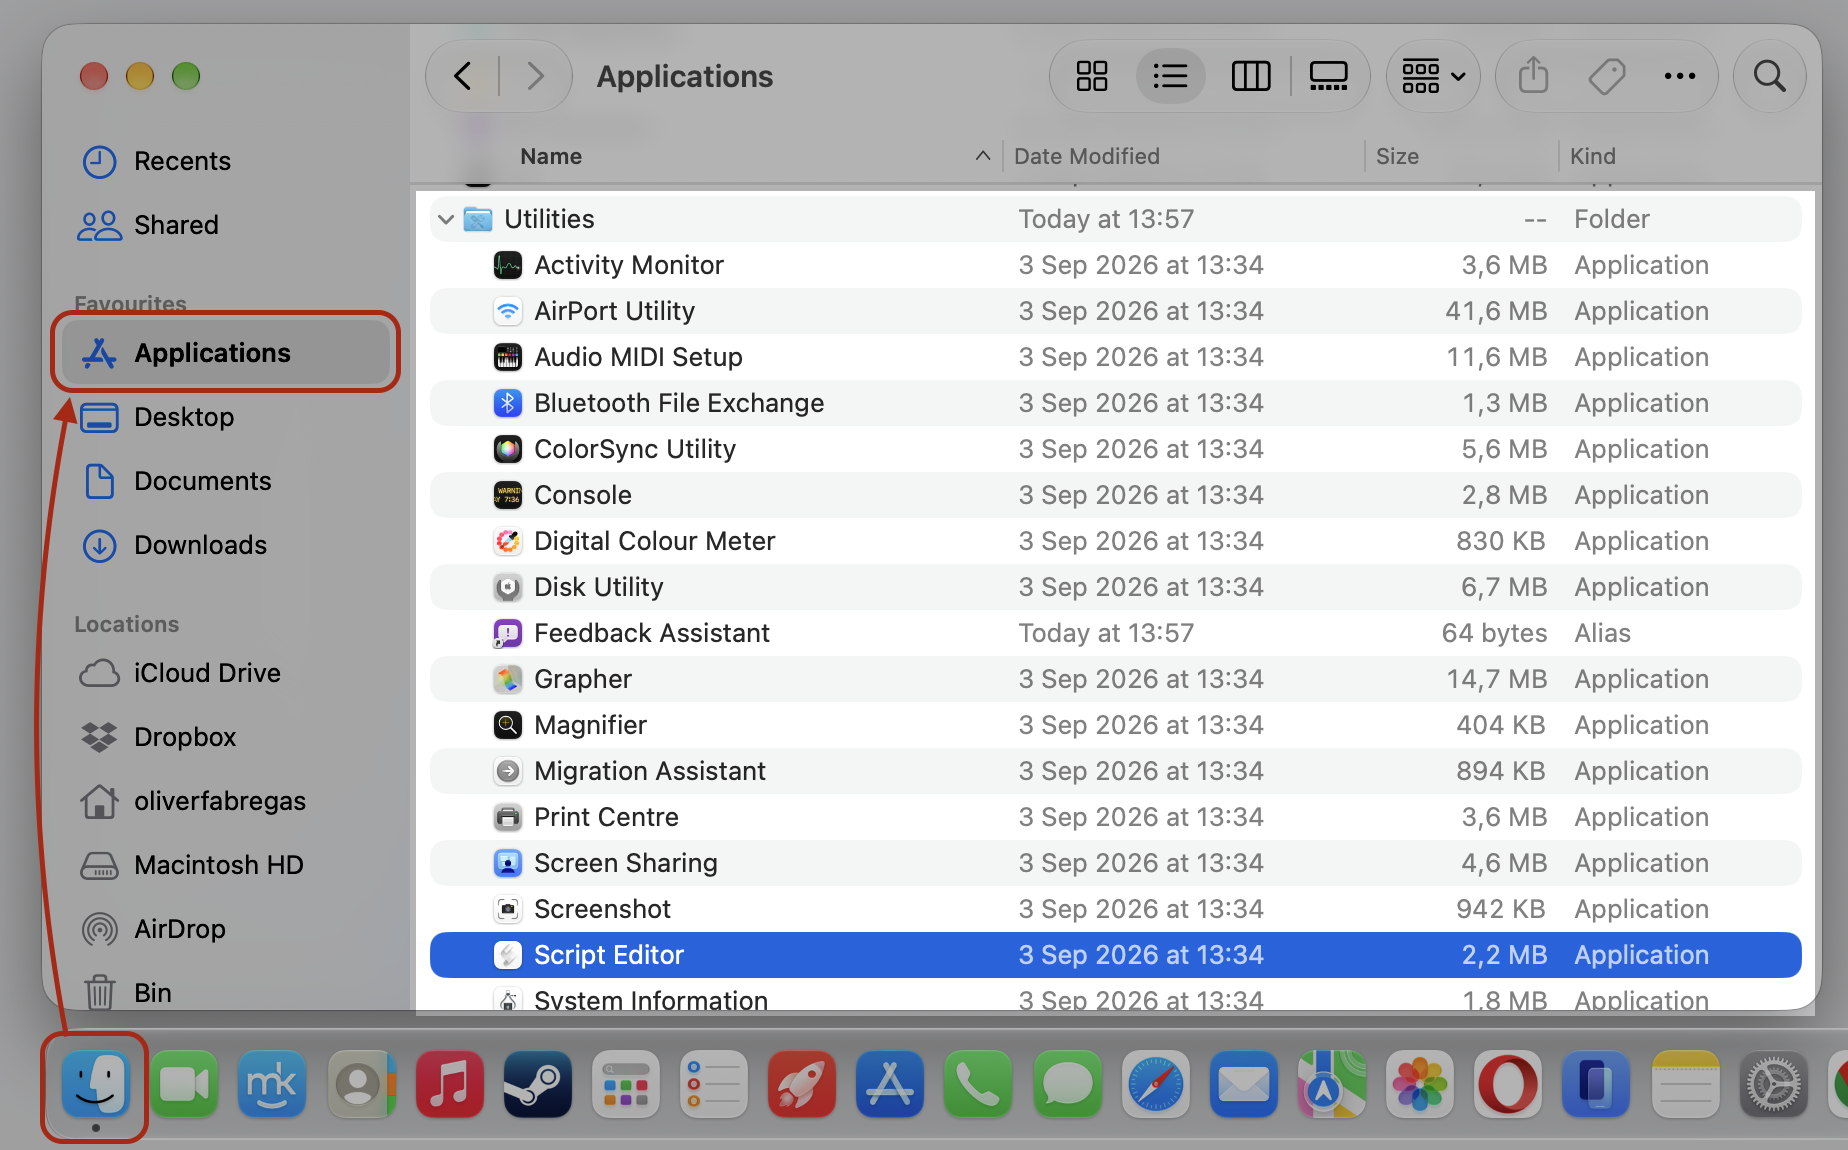Select the Disk Utility icon
1848x1150 pixels.
pos(508,587)
